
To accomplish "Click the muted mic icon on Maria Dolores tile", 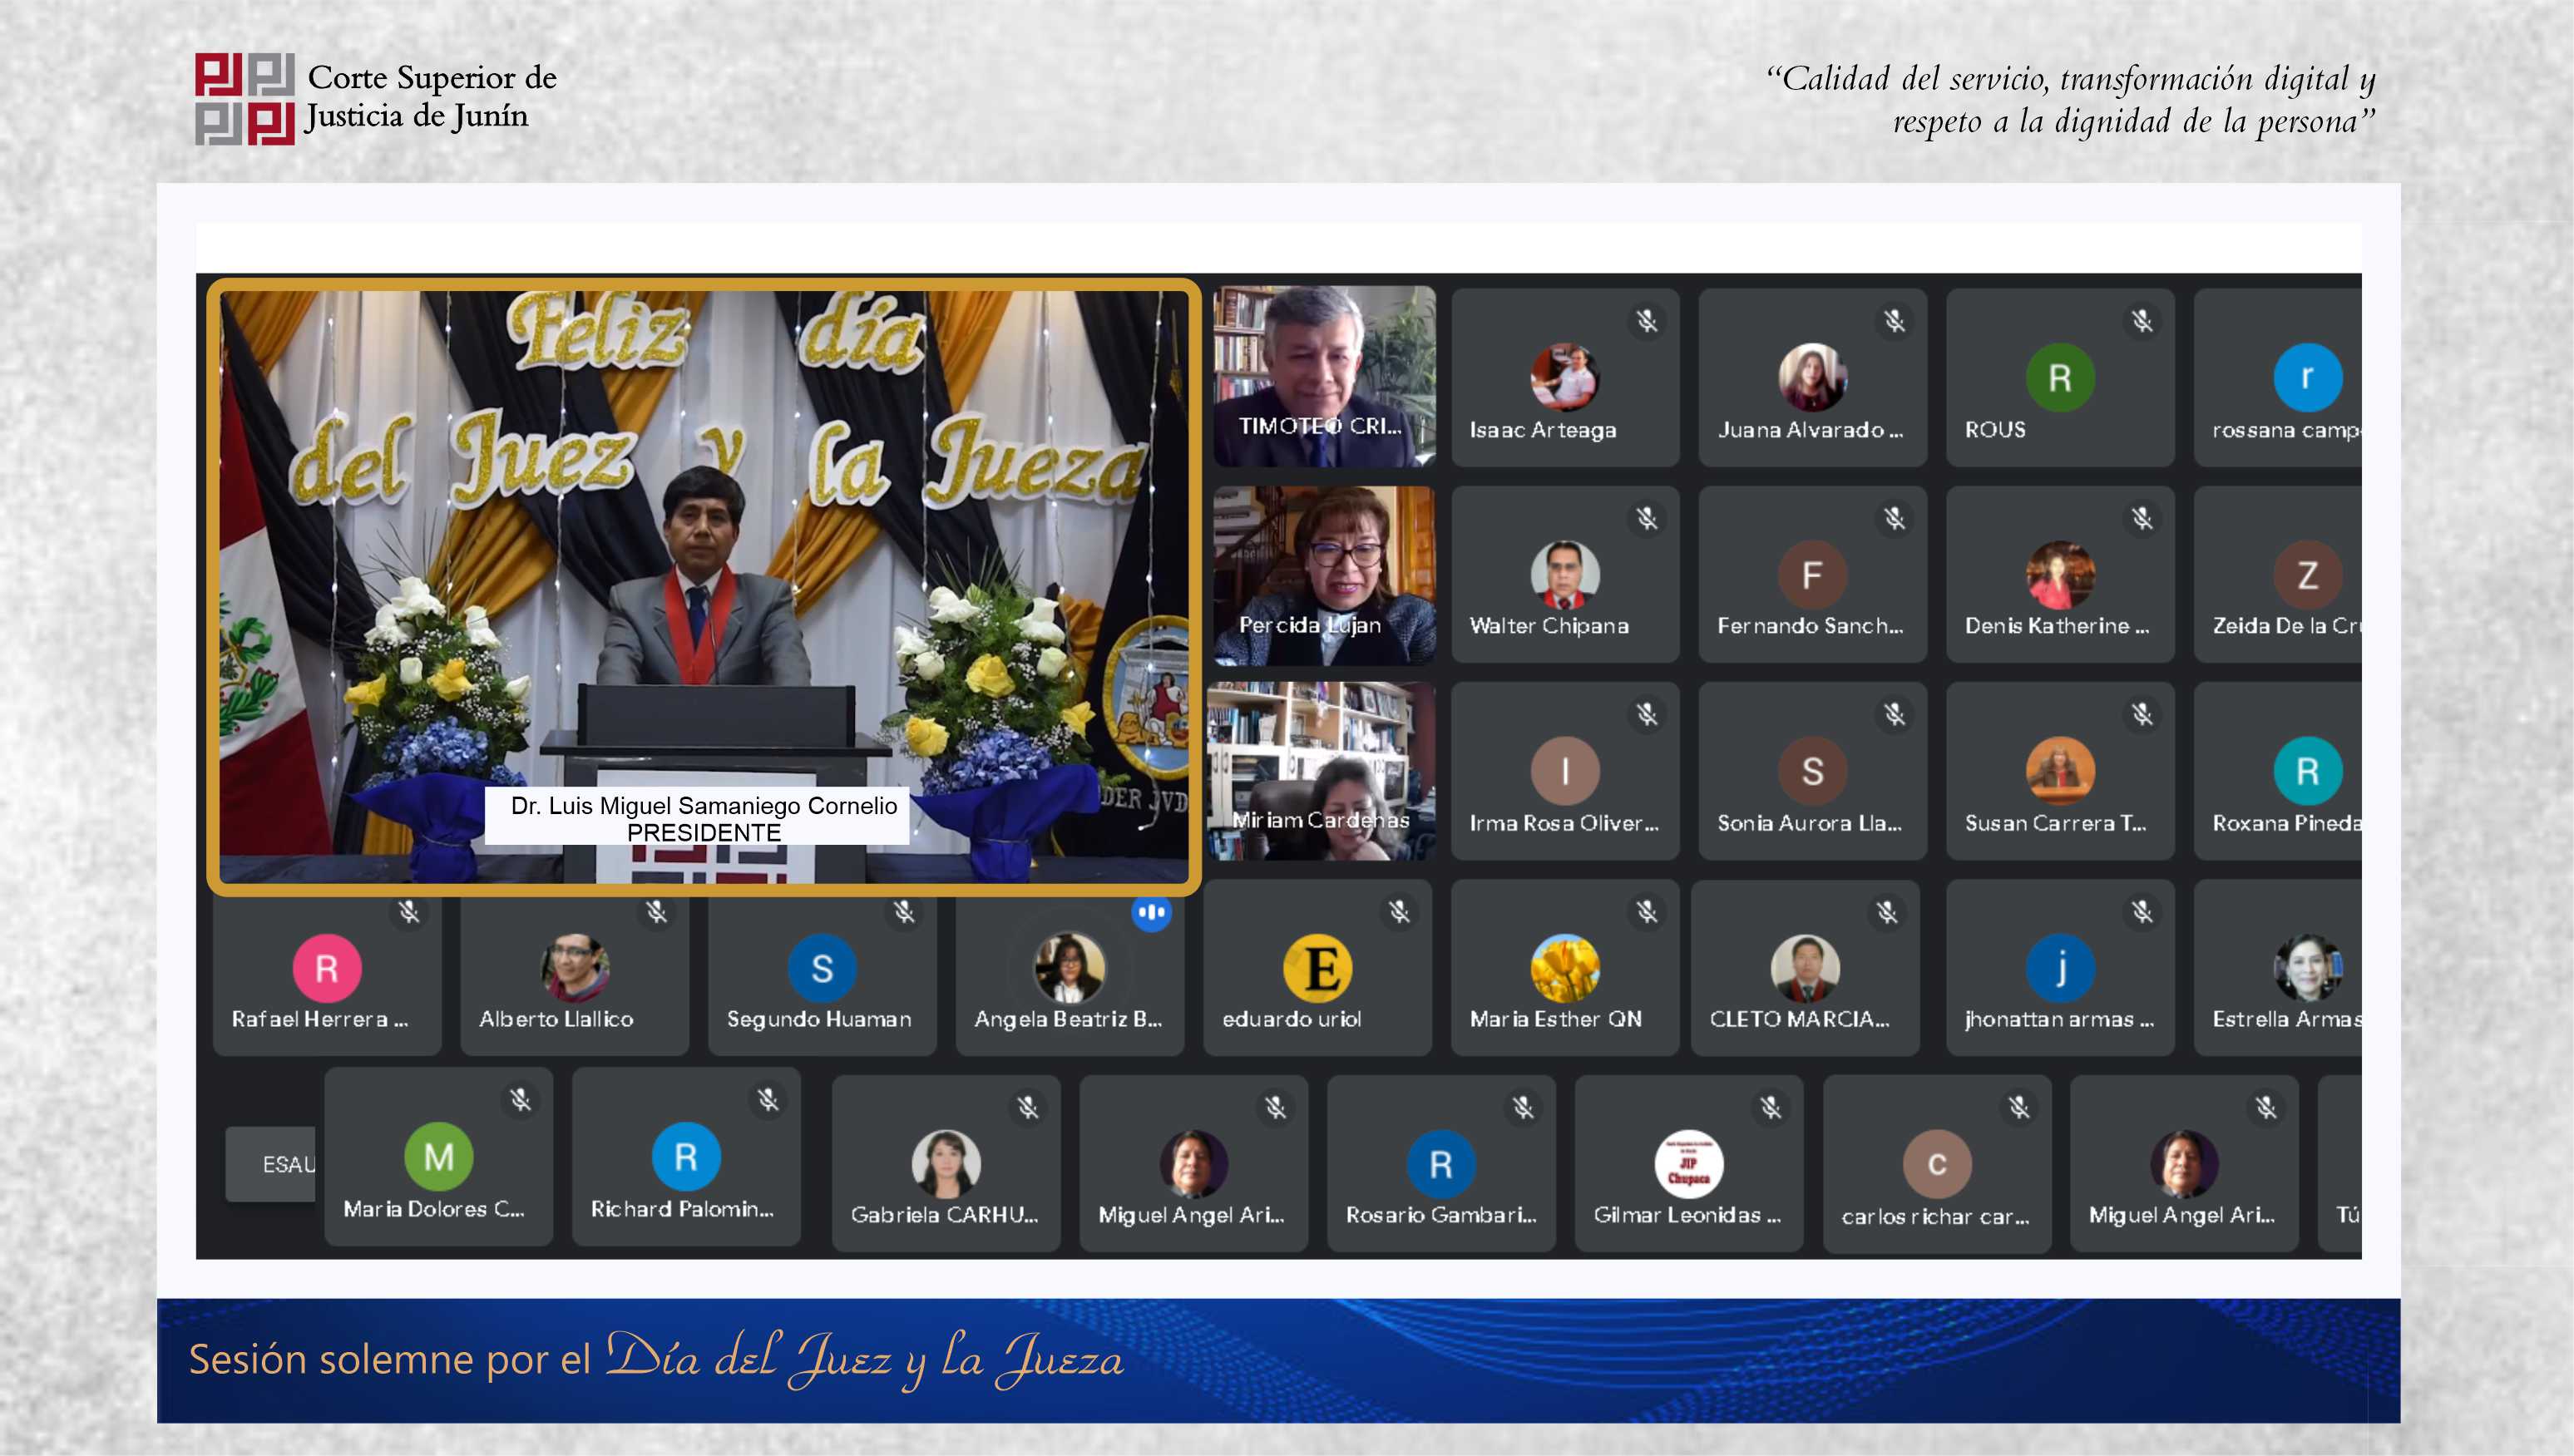I will [520, 1100].
